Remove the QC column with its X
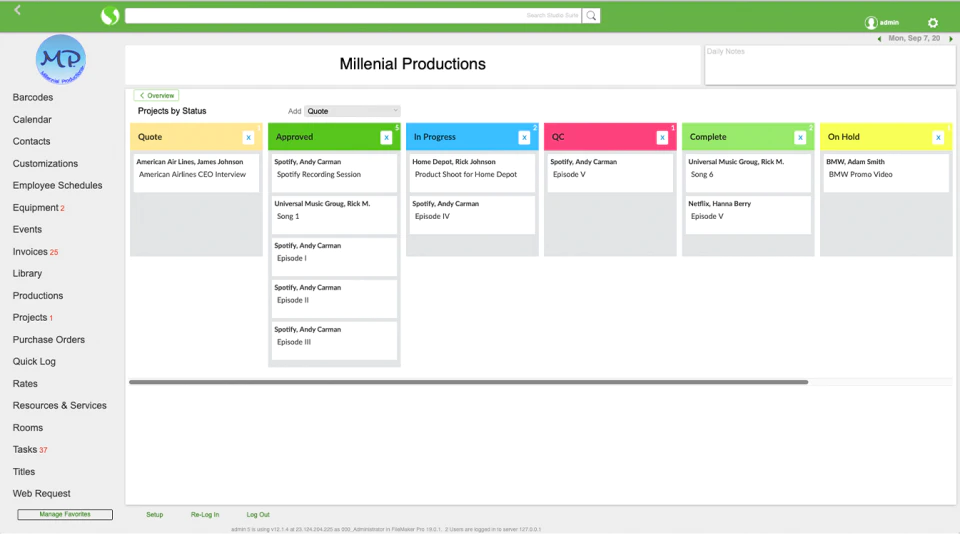Screen dimensions: 960x535 pos(662,138)
